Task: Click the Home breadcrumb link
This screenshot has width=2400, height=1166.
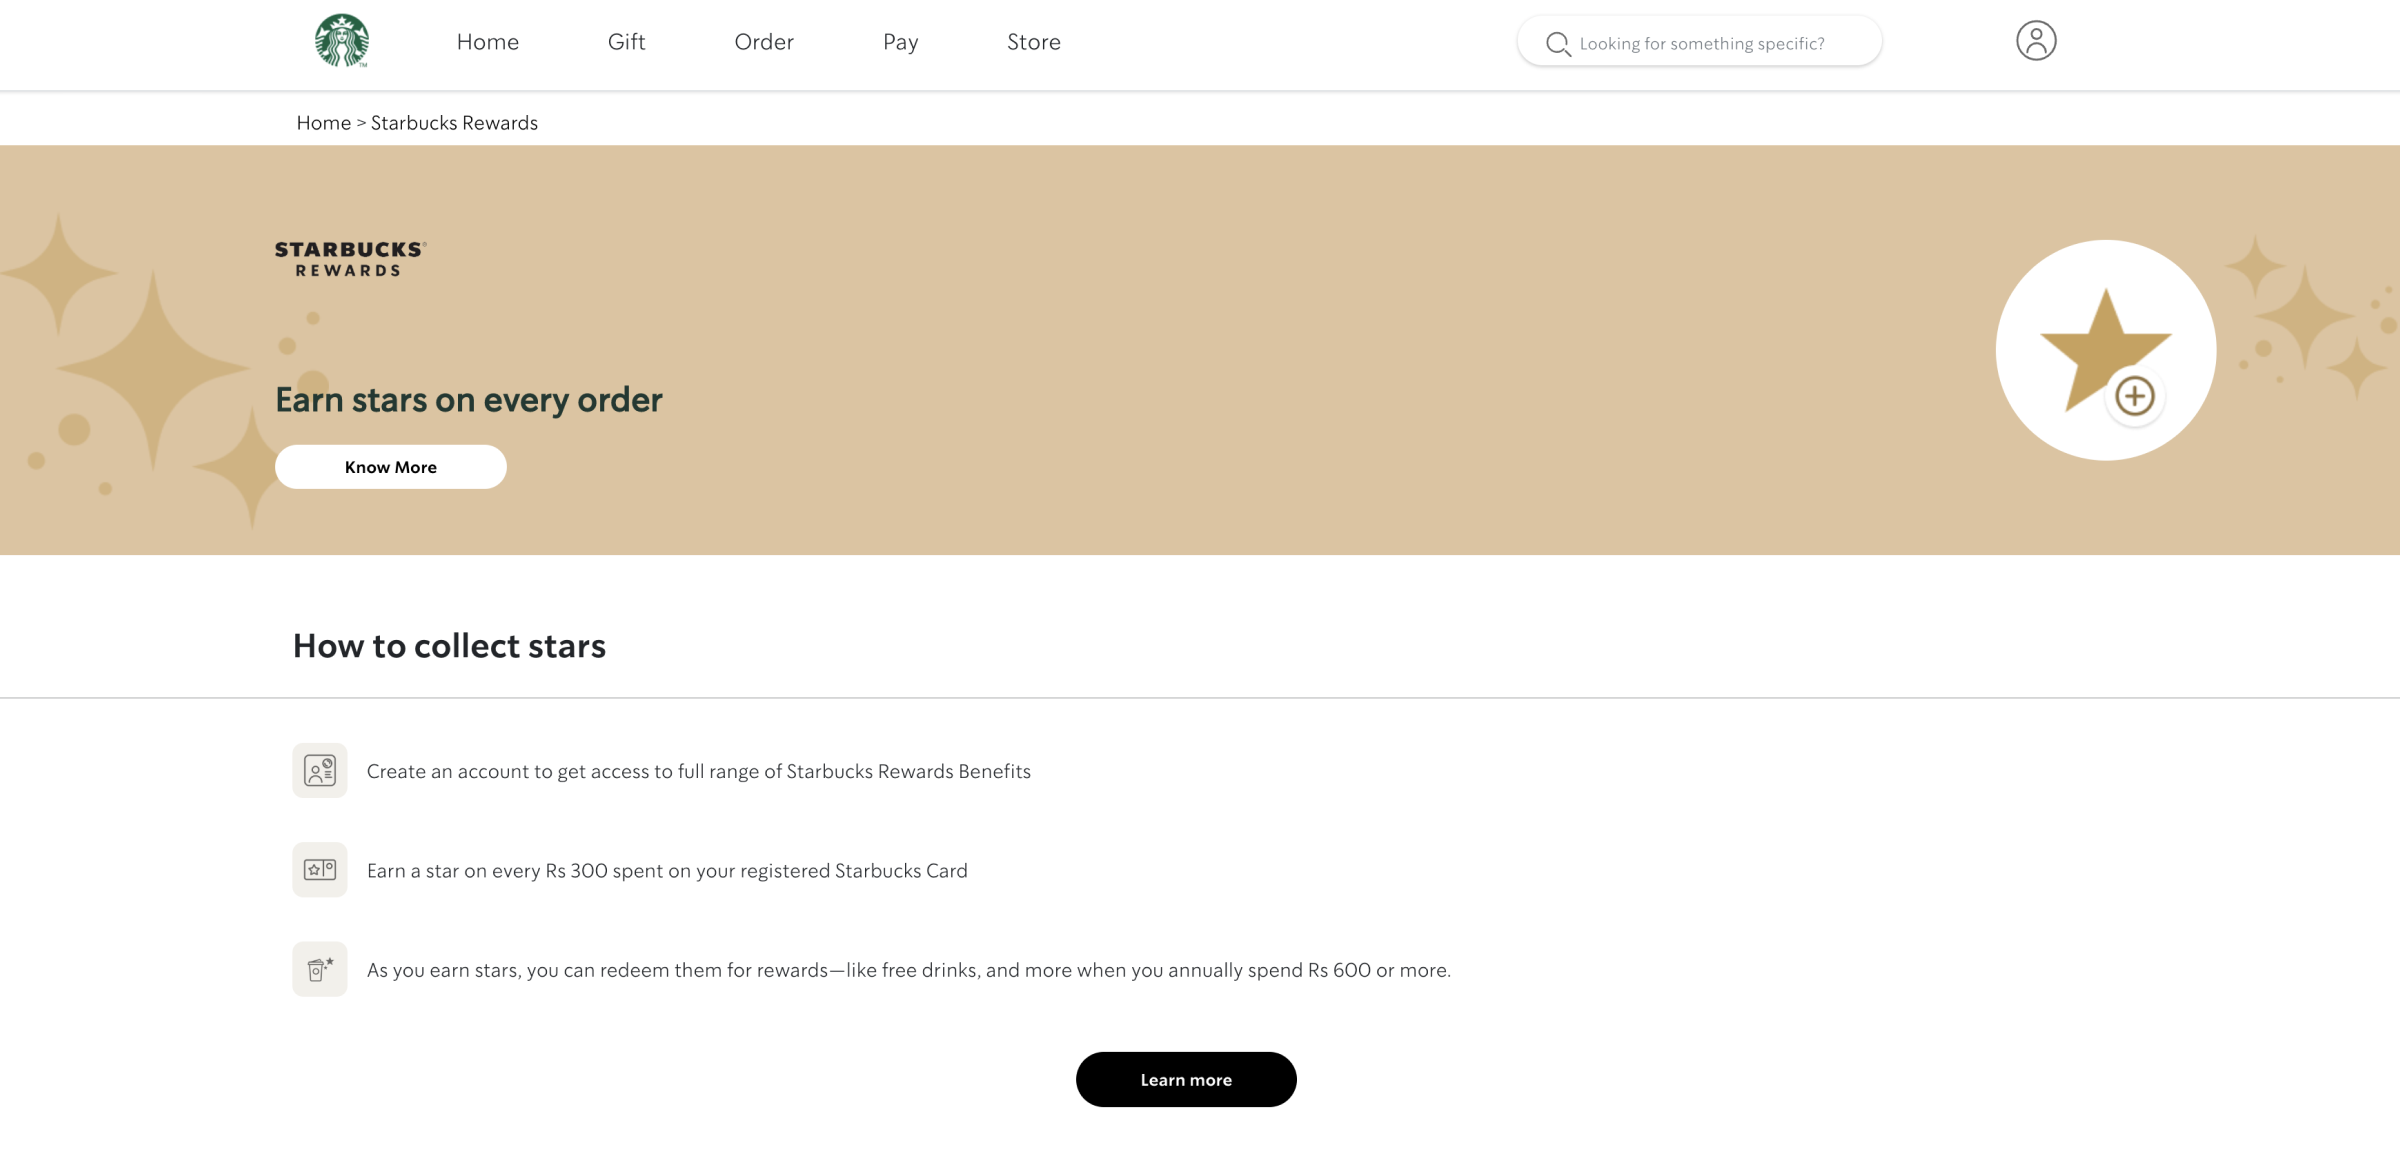Action: [323, 122]
